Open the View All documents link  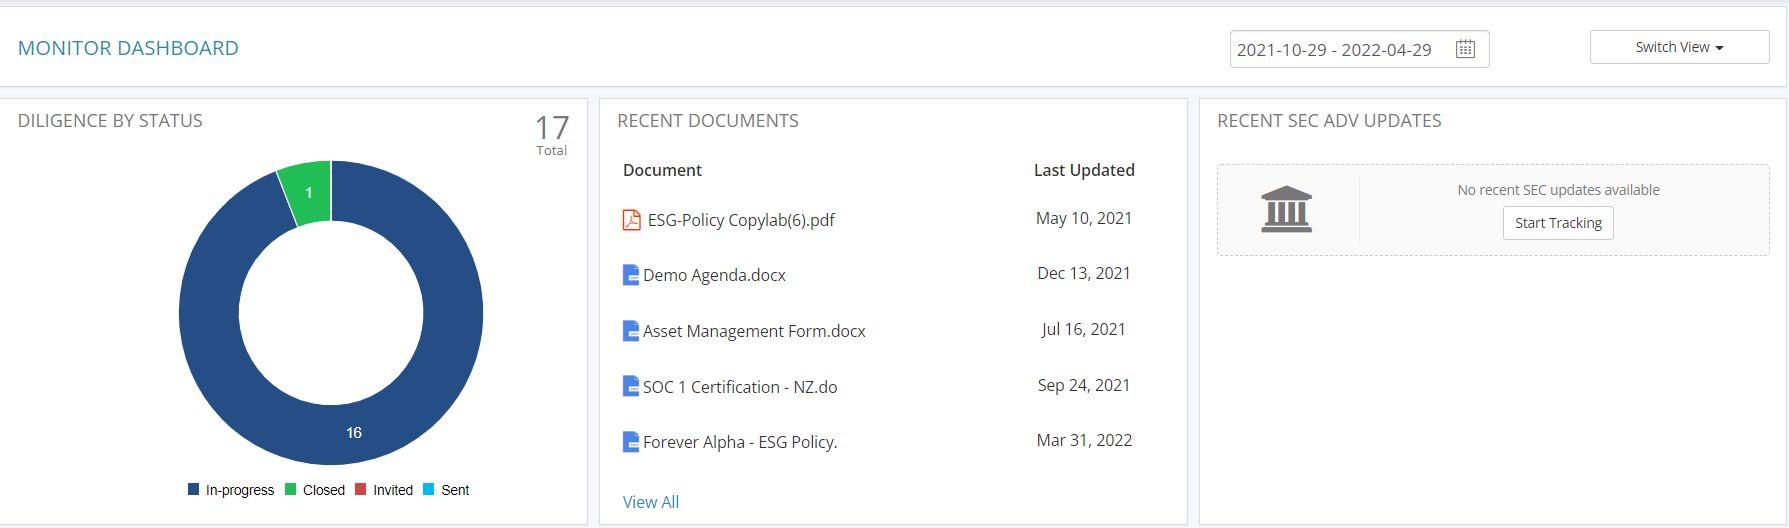pyautogui.click(x=651, y=502)
